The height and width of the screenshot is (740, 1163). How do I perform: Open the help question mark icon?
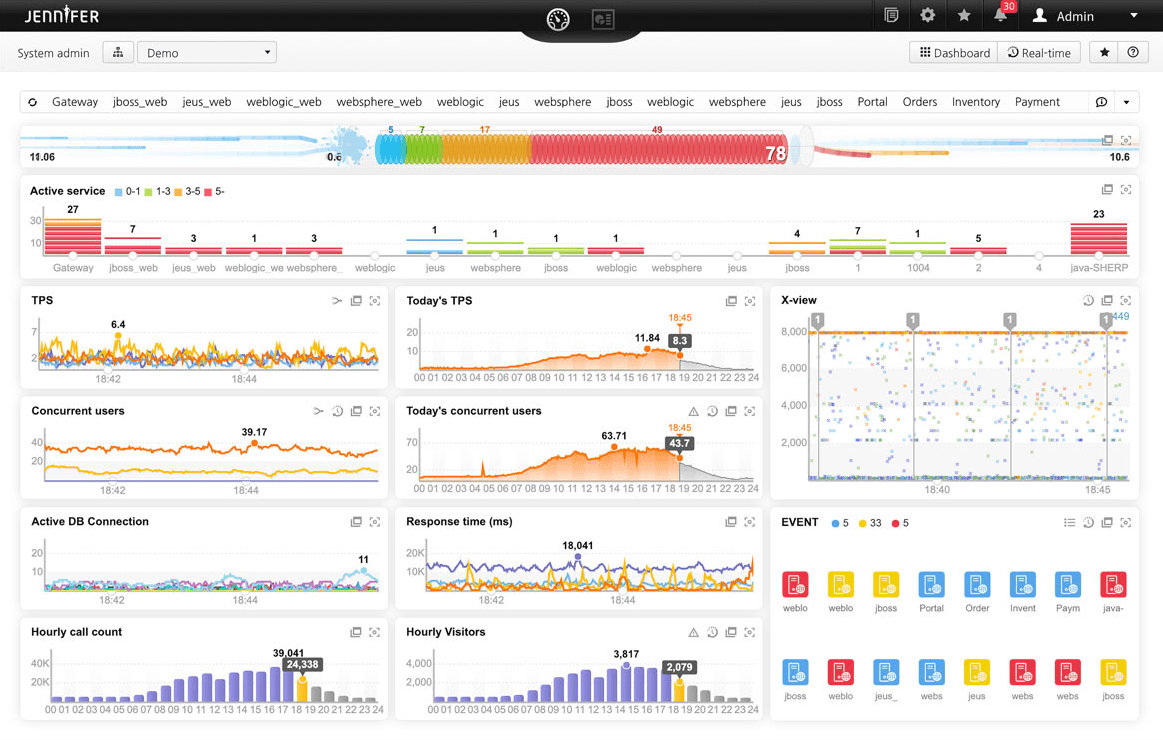coord(1133,53)
